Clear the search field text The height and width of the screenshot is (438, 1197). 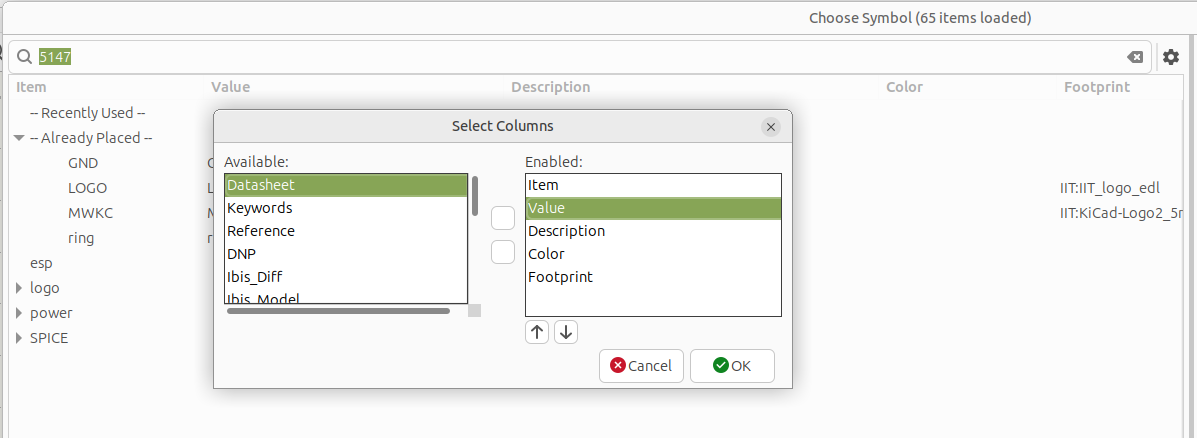pyautogui.click(x=1135, y=57)
